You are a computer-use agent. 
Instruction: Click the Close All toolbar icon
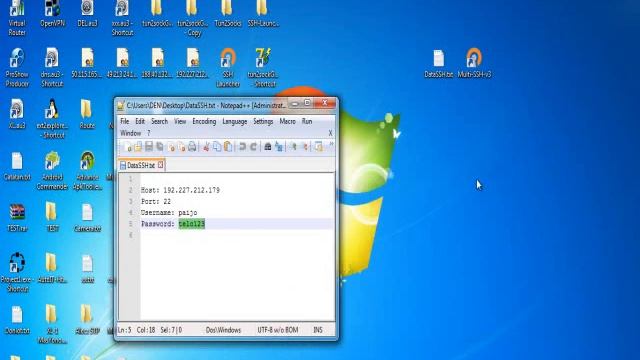pyautogui.click(x=181, y=147)
